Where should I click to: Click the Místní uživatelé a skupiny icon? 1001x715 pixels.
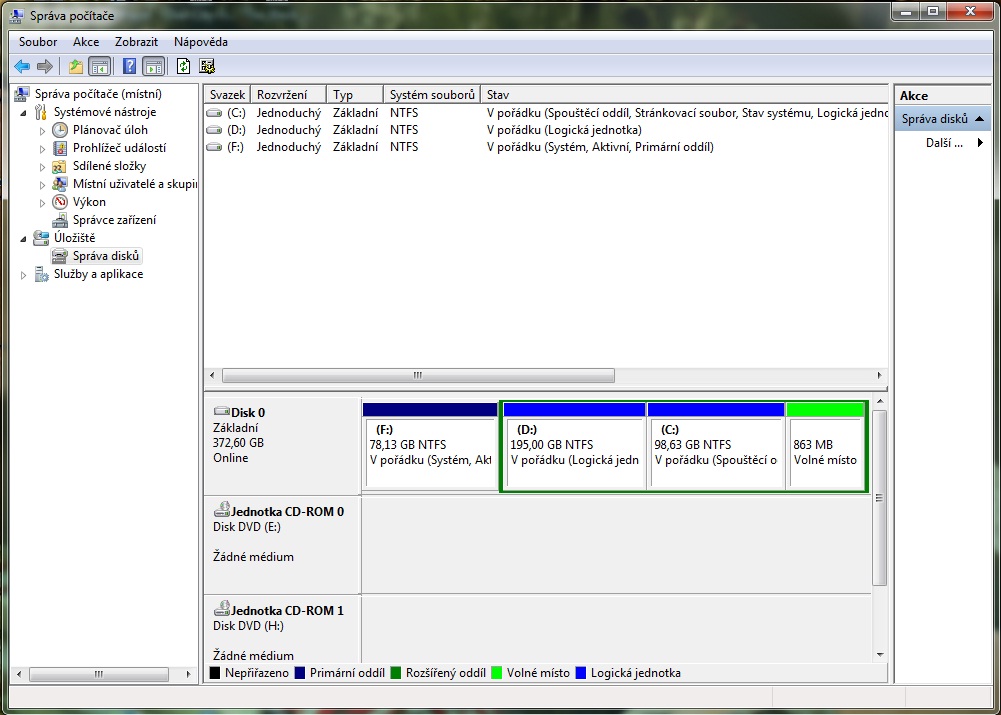[x=59, y=184]
